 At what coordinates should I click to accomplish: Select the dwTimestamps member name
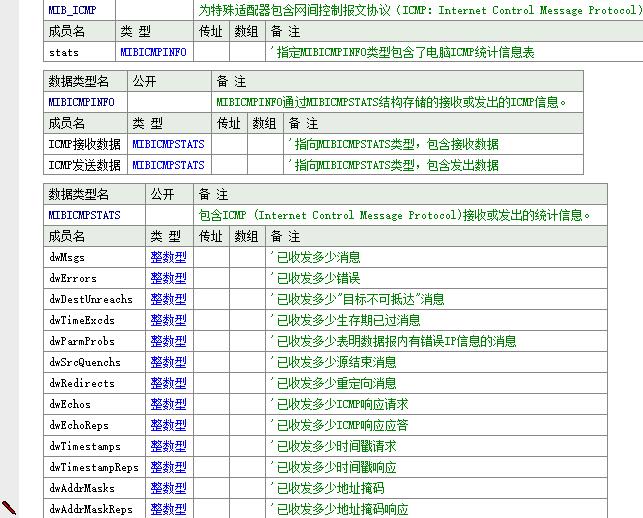(85, 446)
